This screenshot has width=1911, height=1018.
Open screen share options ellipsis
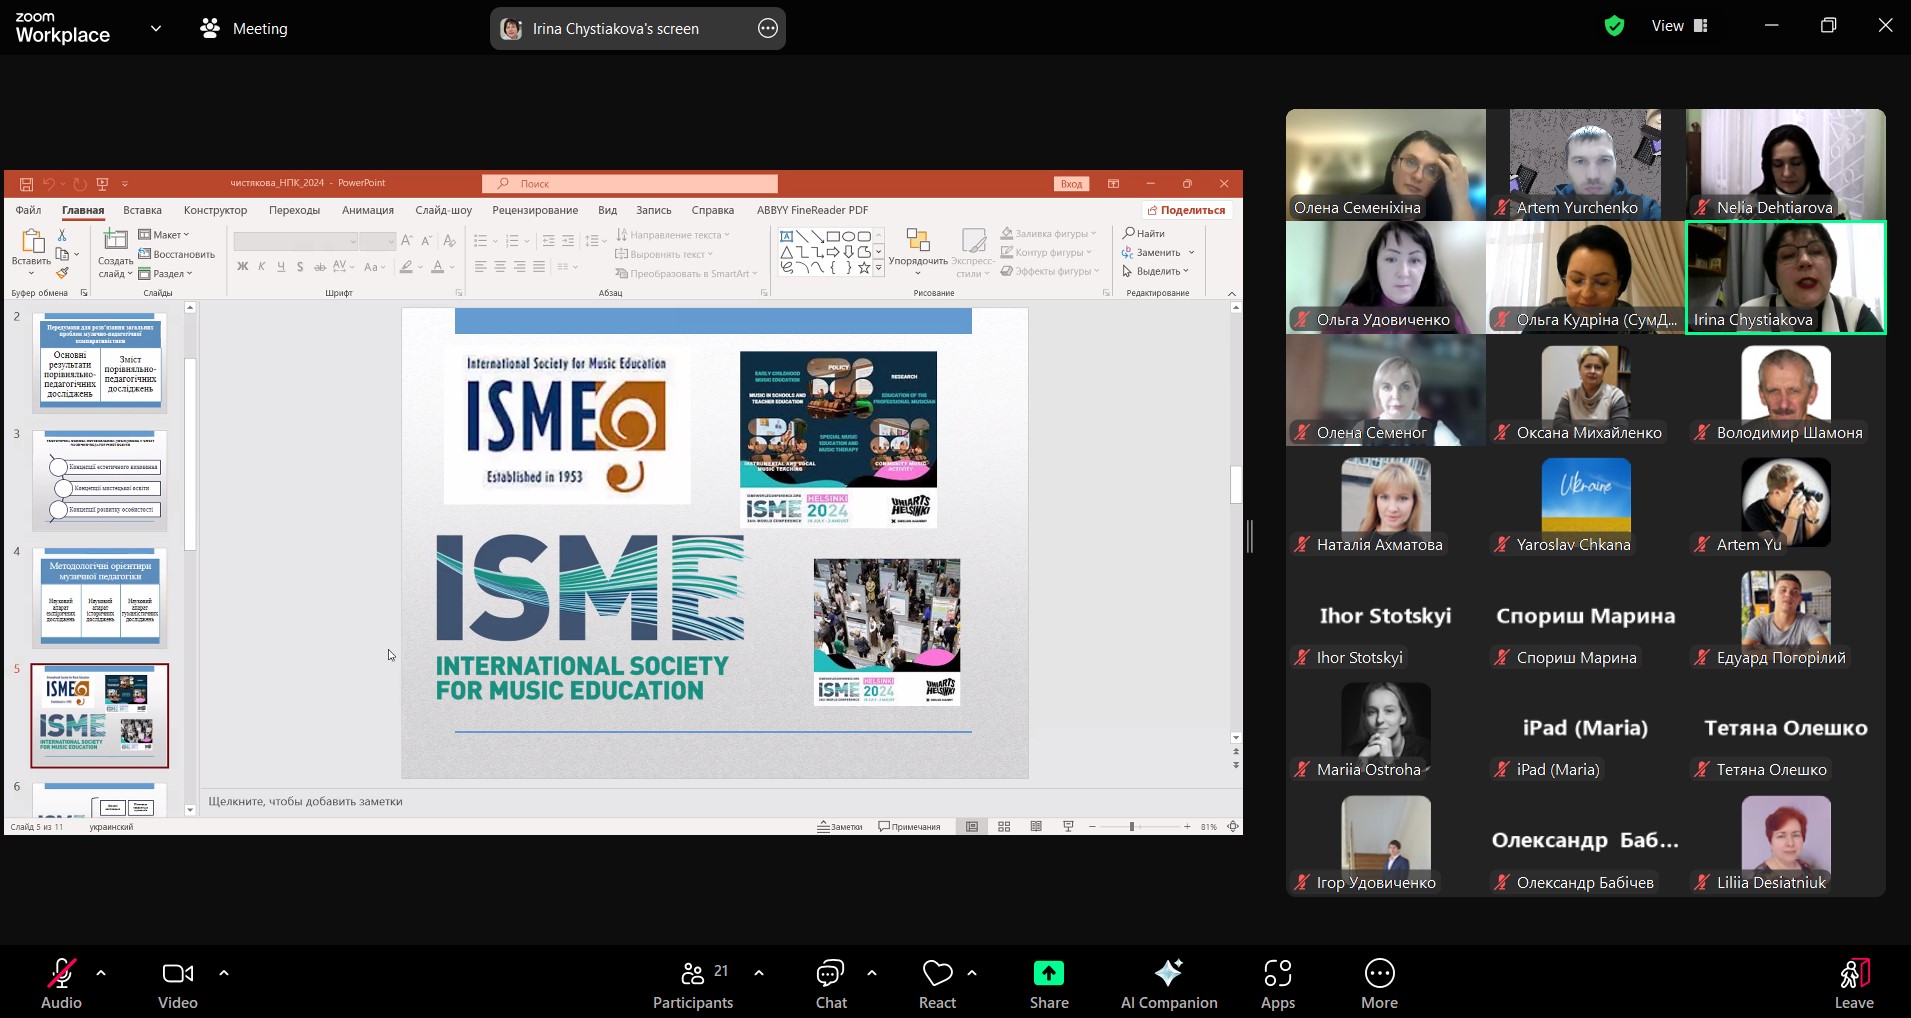pyautogui.click(x=768, y=28)
